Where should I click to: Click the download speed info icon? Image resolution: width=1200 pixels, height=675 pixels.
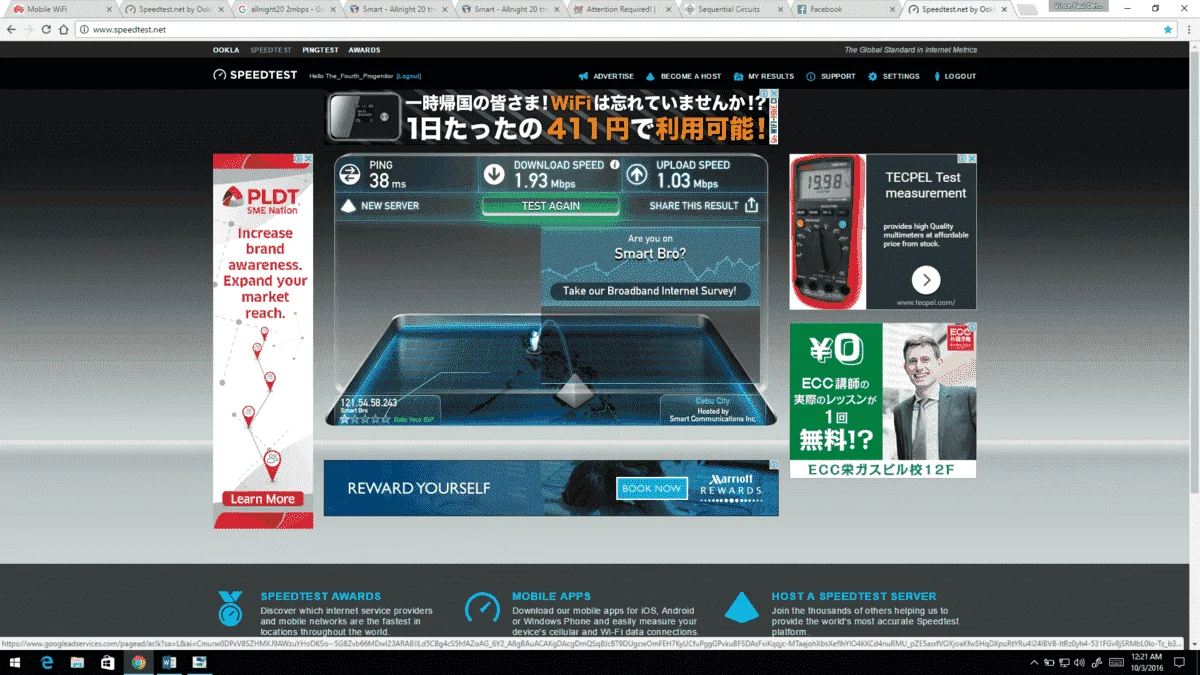[x=614, y=165]
